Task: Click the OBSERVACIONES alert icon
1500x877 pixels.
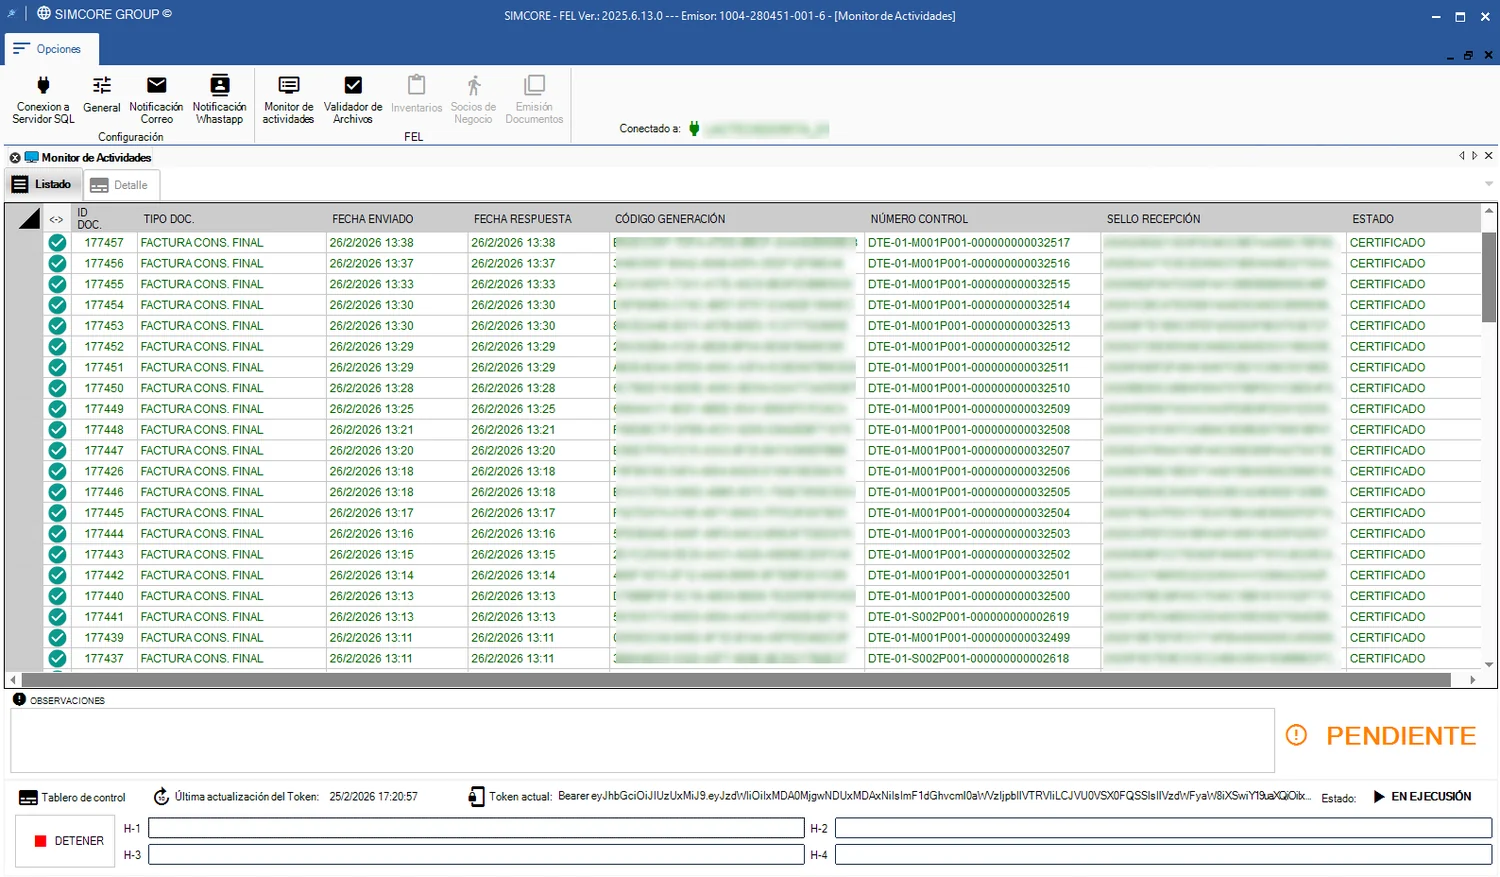Action: (x=19, y=699)
